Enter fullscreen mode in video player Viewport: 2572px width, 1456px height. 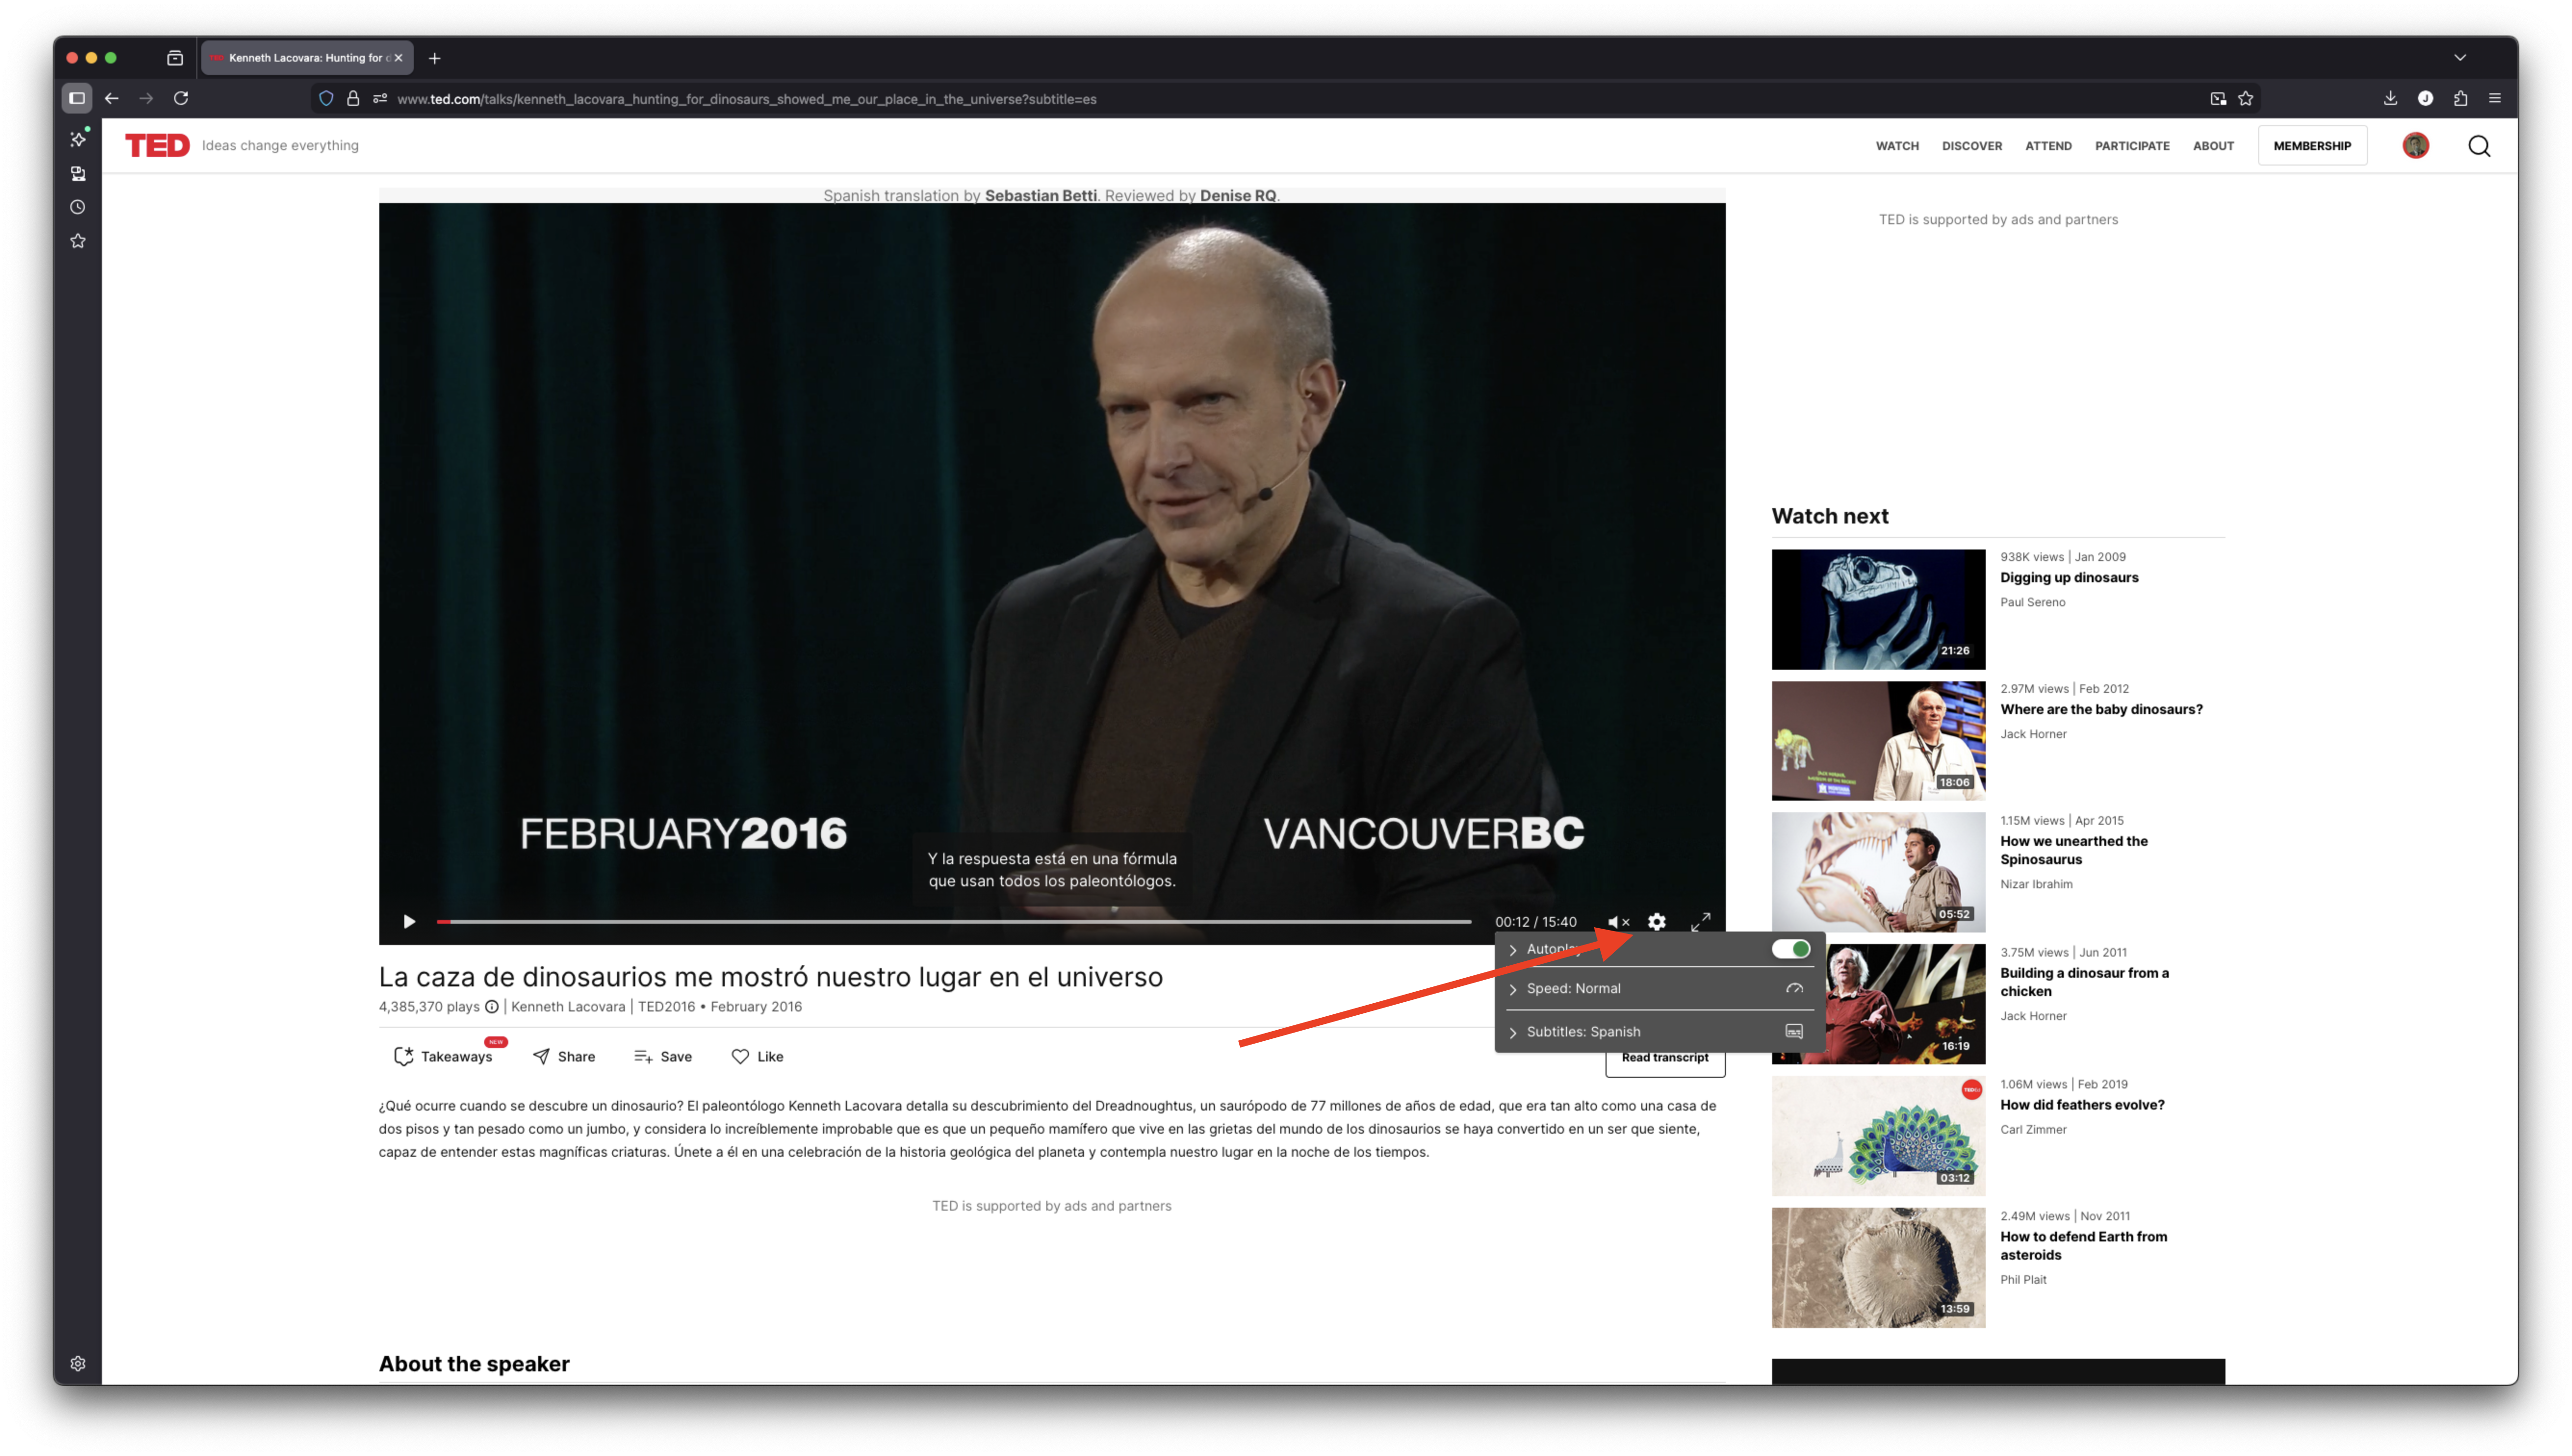coord(1700,922)
